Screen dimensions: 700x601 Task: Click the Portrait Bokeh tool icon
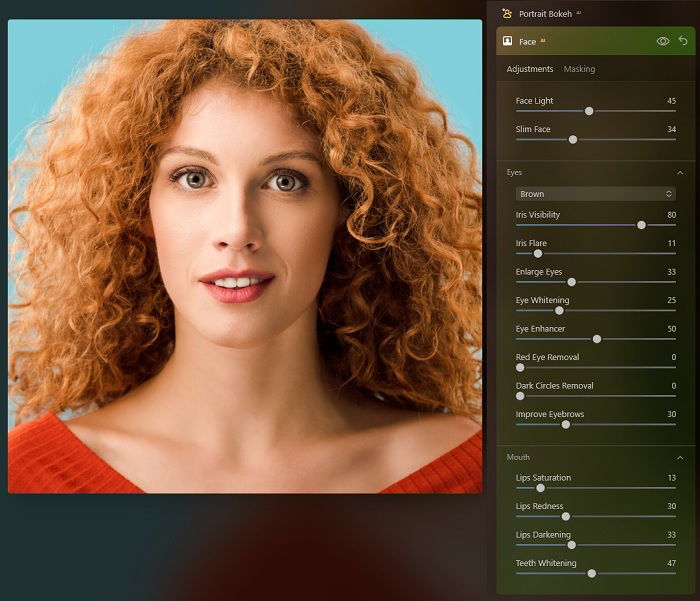(x=507, y=13)
